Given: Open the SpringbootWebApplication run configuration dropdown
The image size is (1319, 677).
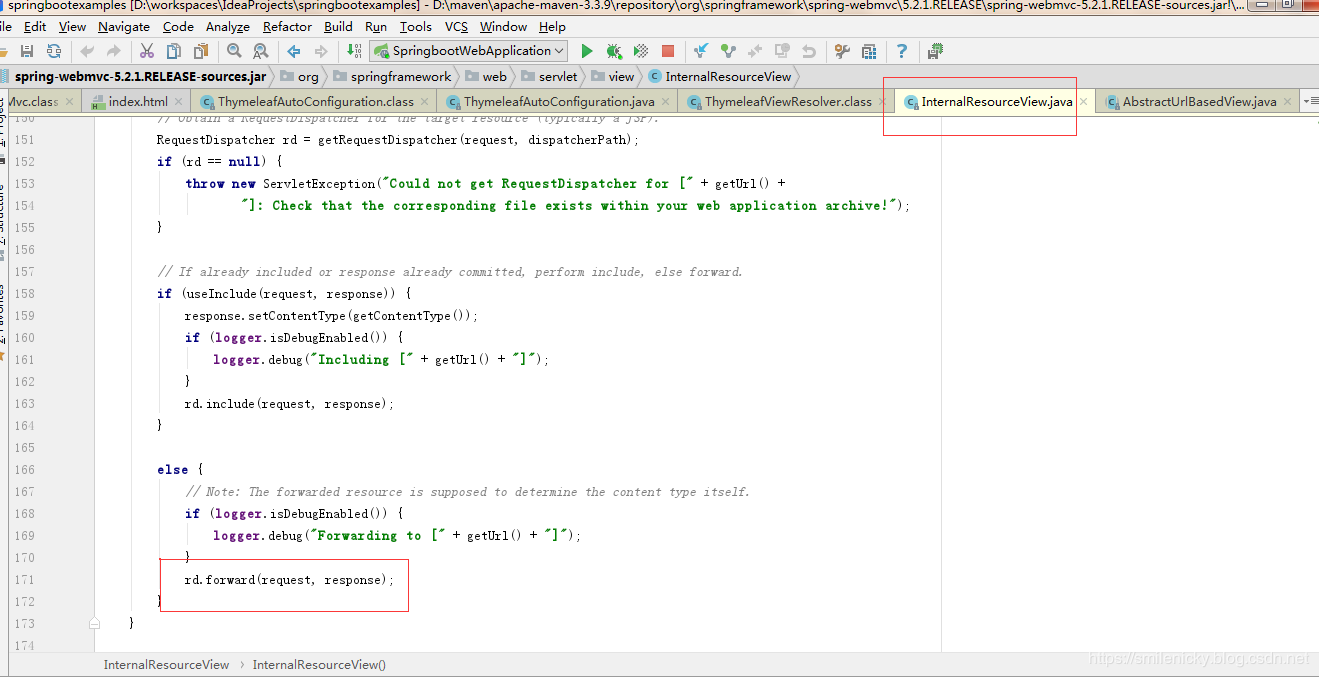Looking at the screenshot, I should 468,51.
